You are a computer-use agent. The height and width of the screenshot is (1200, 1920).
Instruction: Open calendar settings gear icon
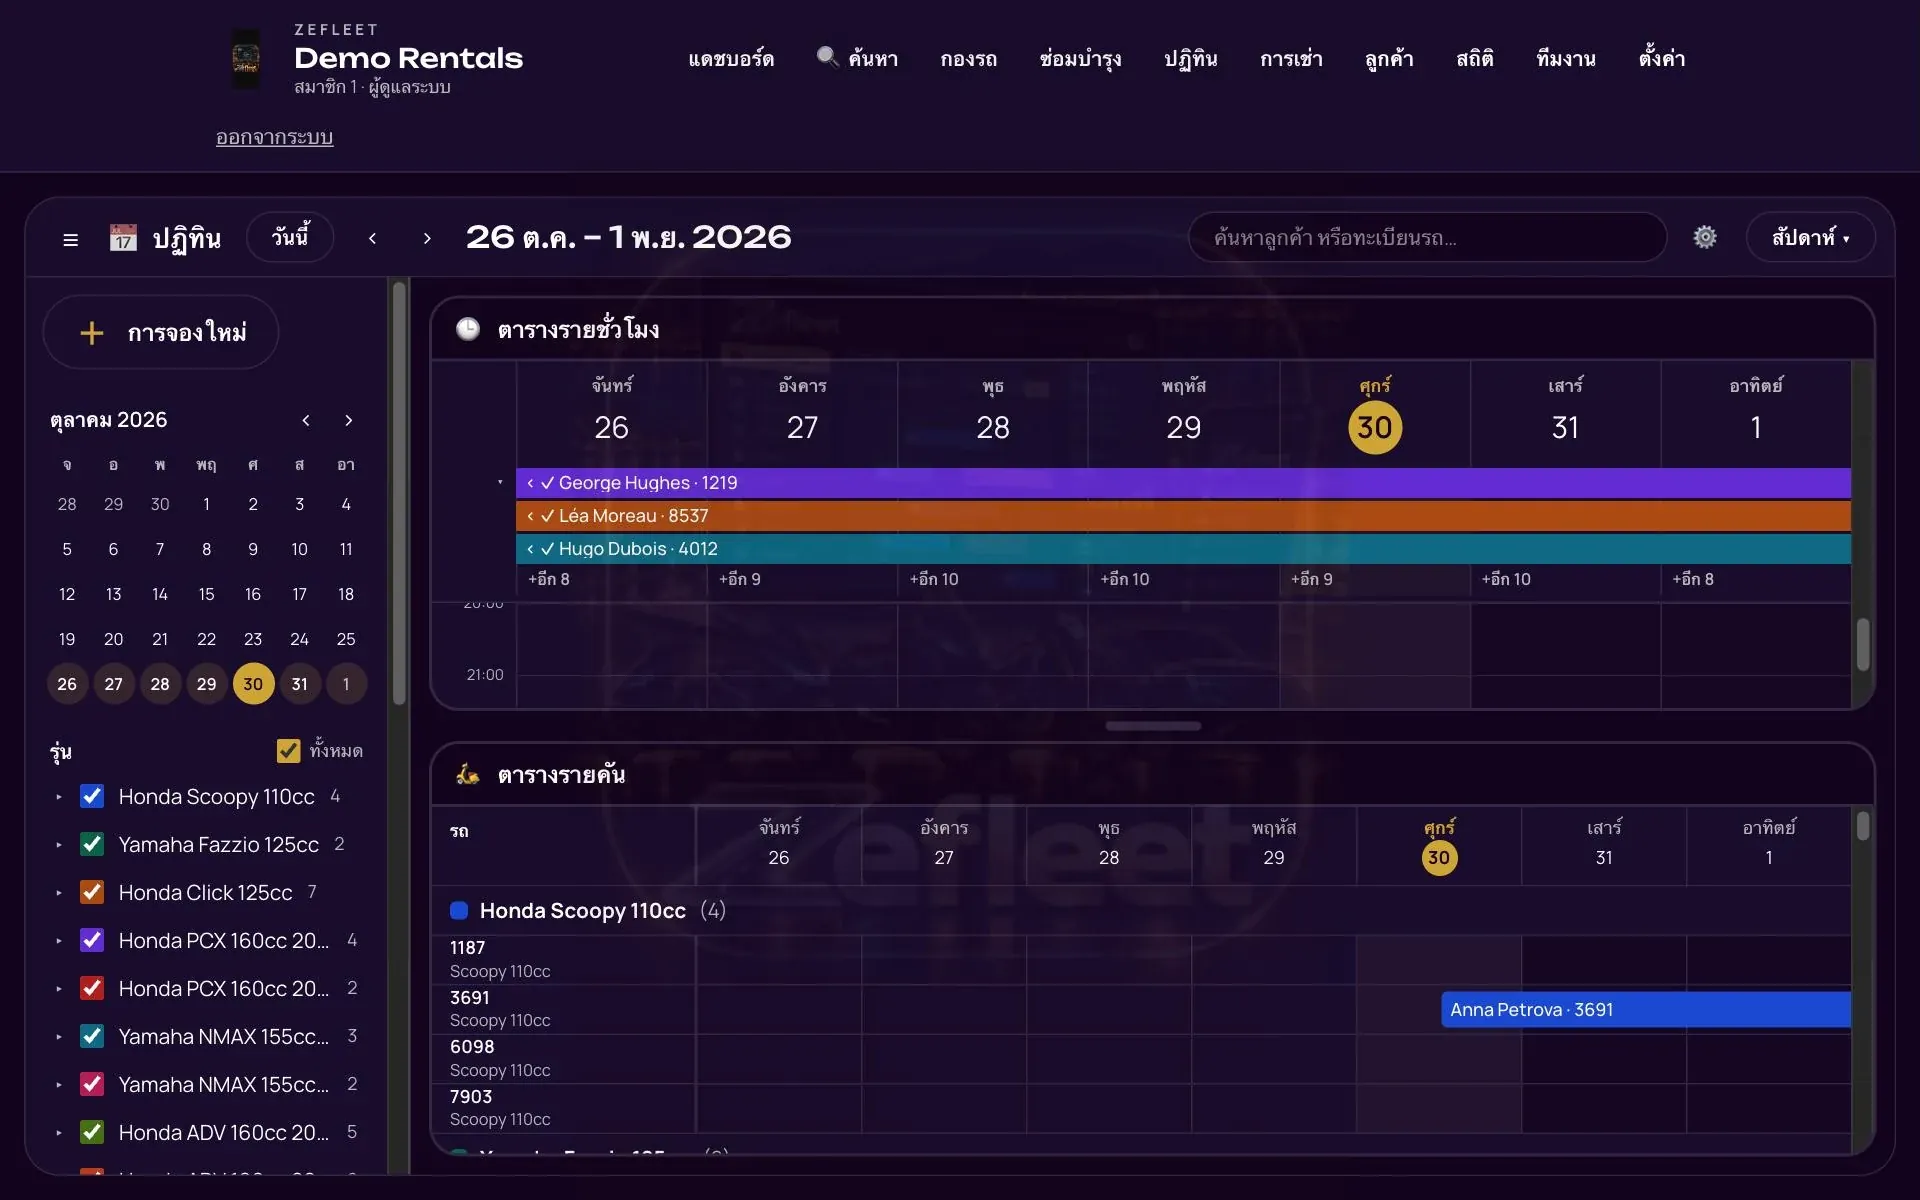tap(1705, 237)
